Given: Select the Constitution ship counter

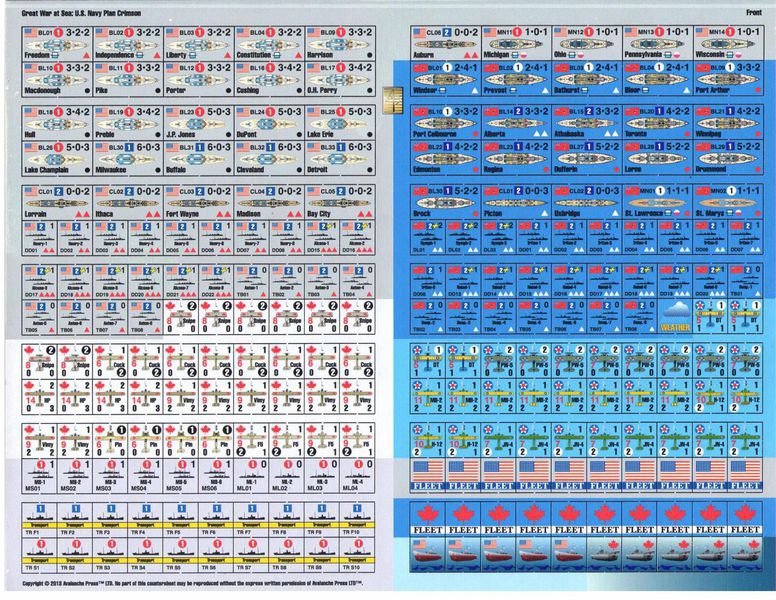Looking at the screenshot, I should [x=269, y=44].
